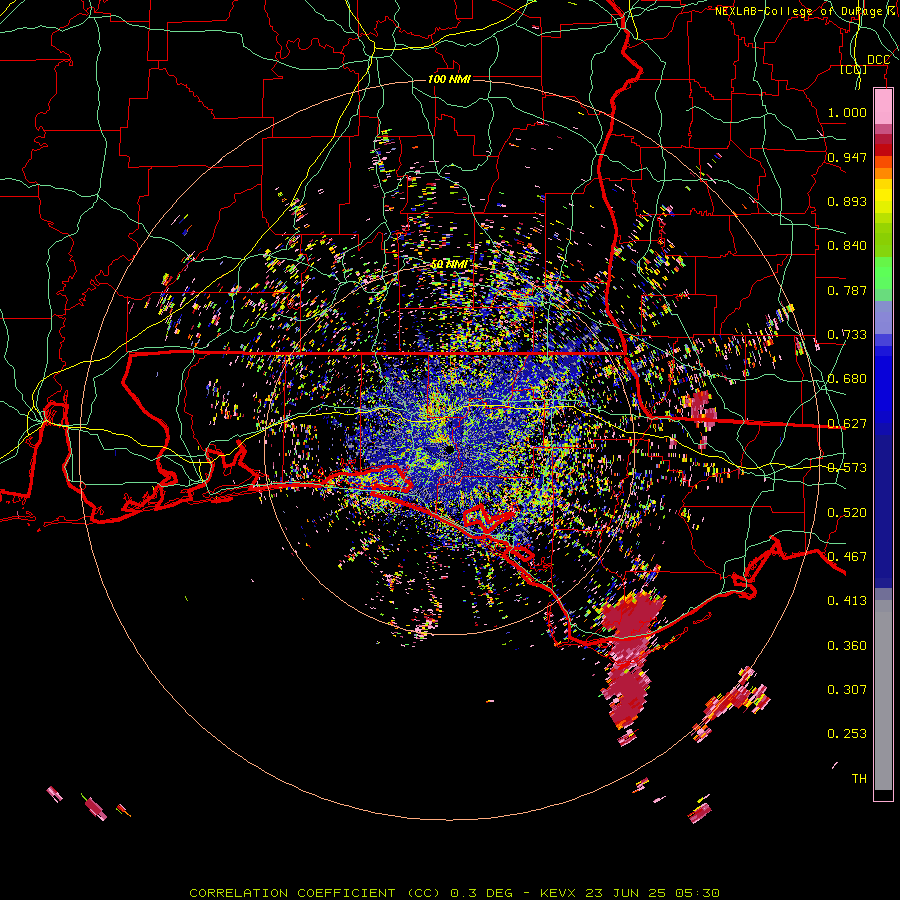
Task: Select the 0.573 legend value
Action: 847,468
